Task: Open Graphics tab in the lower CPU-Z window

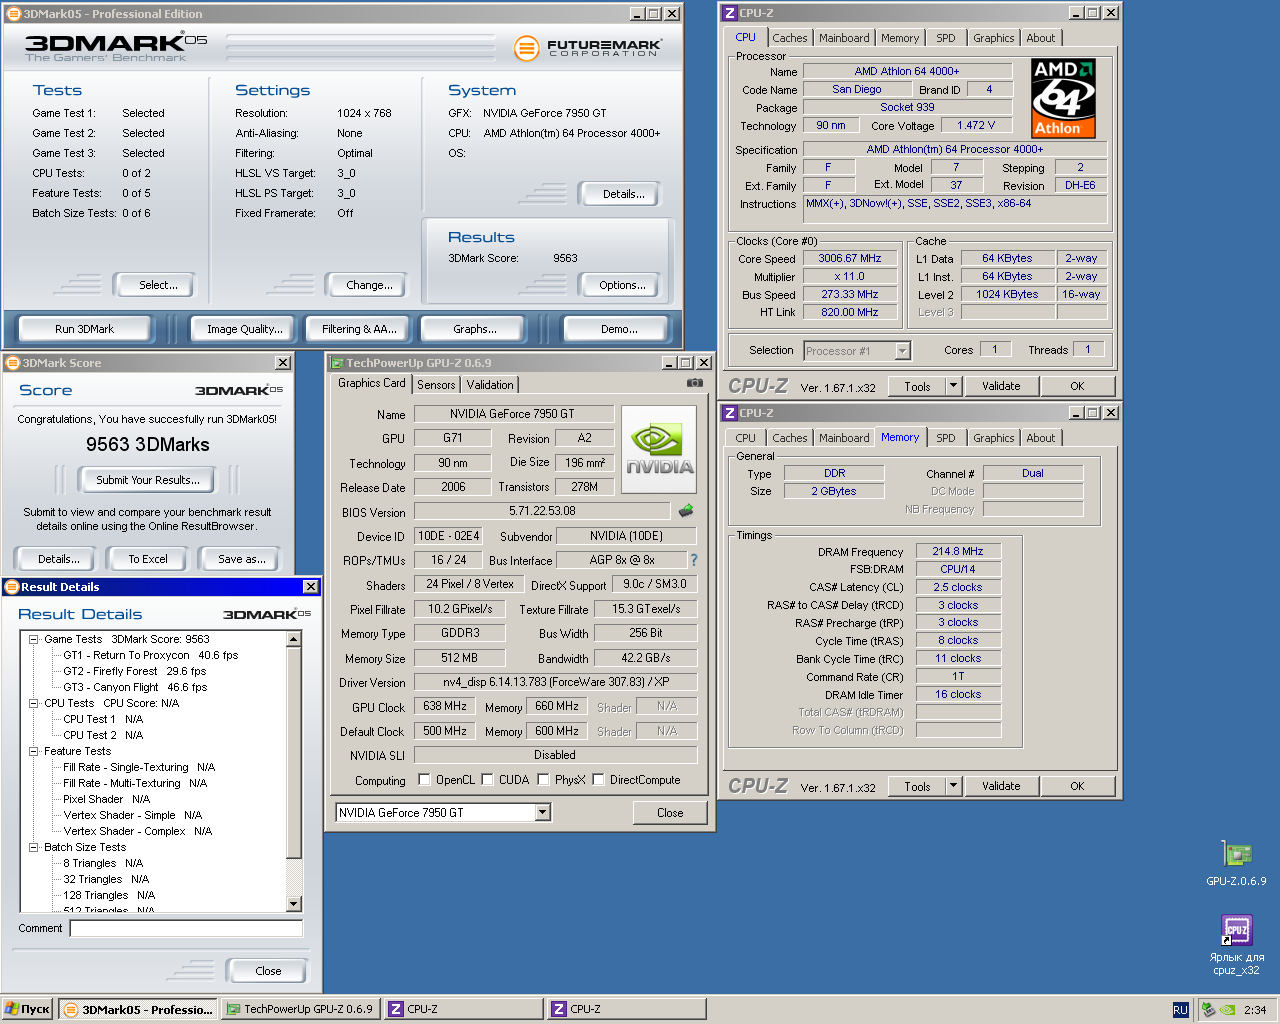Action: pyautogui.click(x=994, y=438)
